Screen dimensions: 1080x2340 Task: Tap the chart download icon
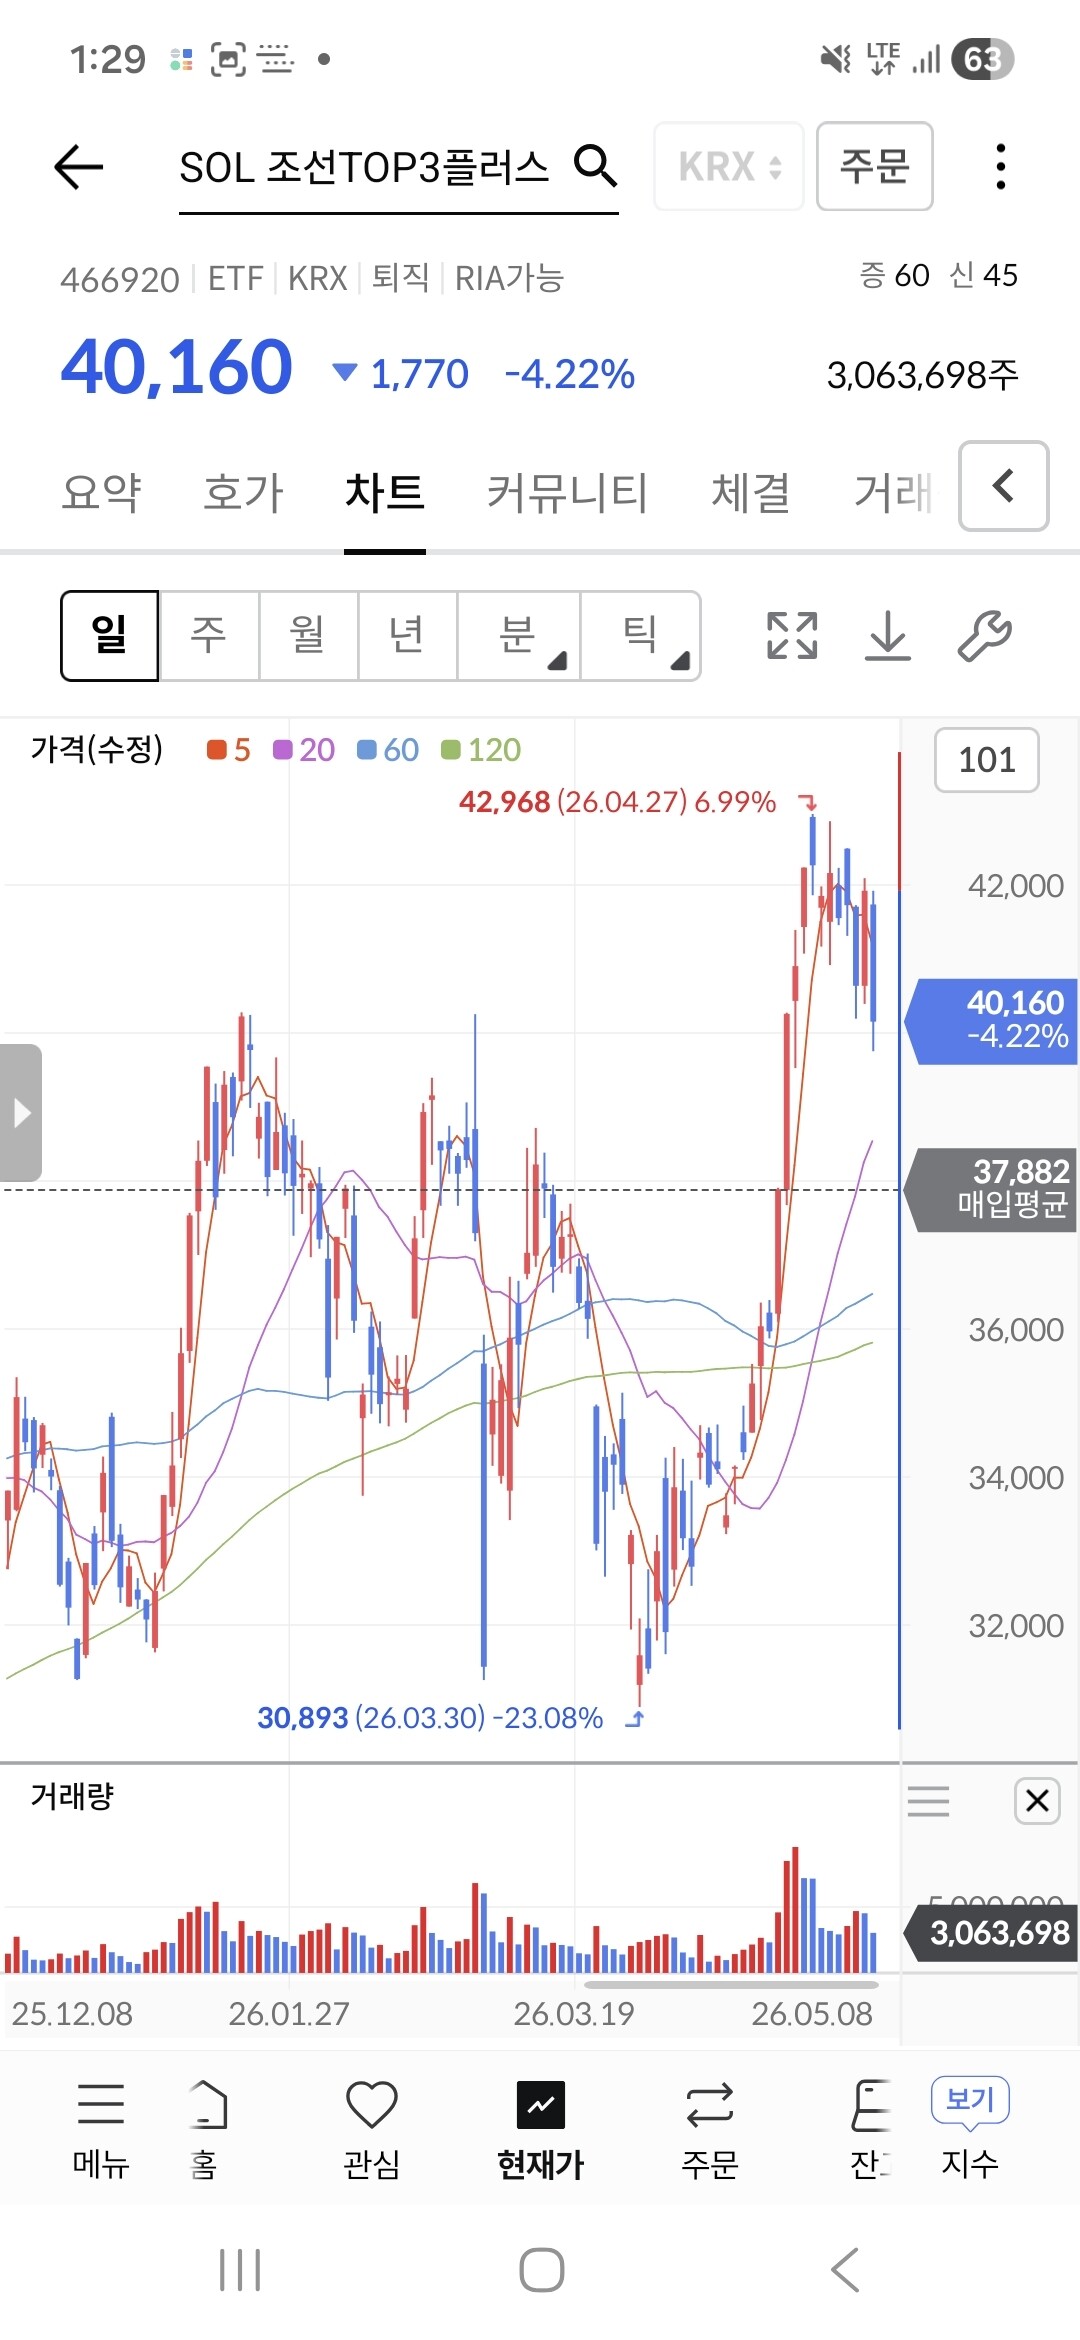point(888,635)
